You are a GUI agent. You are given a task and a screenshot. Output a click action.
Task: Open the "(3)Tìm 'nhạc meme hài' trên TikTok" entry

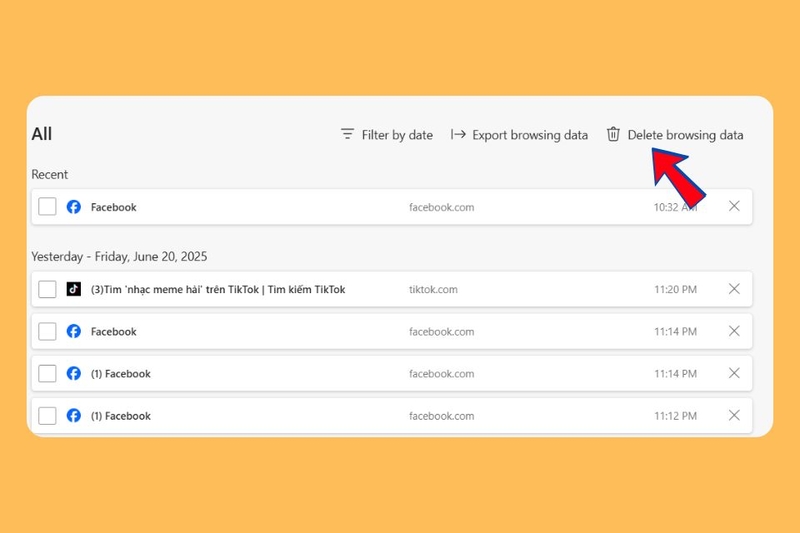point(218,289)
